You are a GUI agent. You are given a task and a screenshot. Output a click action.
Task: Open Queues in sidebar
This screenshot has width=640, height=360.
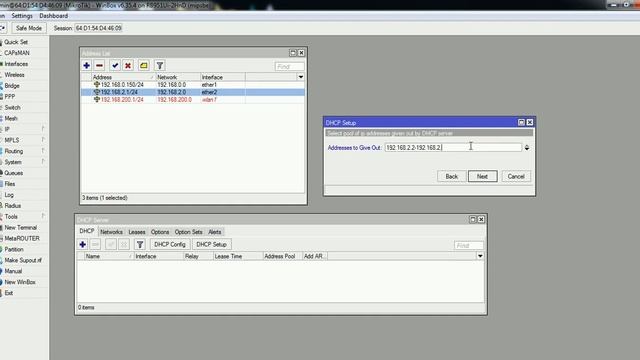(x=13, y=173)
